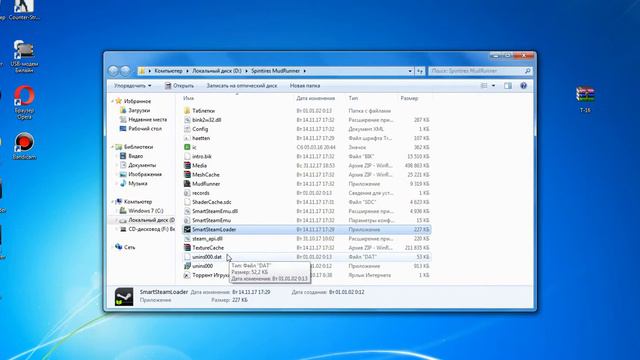Viewport: 640px width, 360px height.
Task: Select the Таблетки folder
Action: click(x=306, y=111)
